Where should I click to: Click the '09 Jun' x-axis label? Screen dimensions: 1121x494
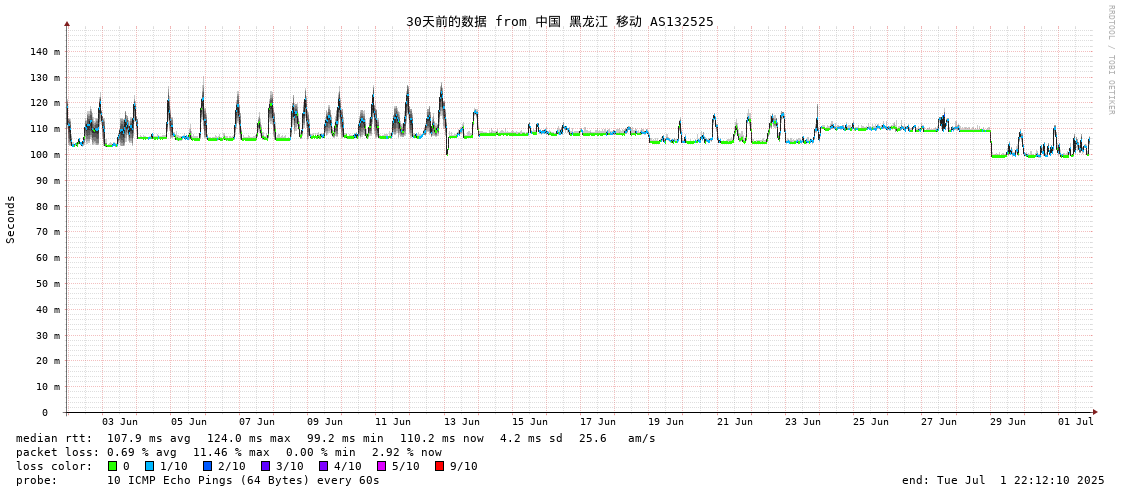click(325, 422)
